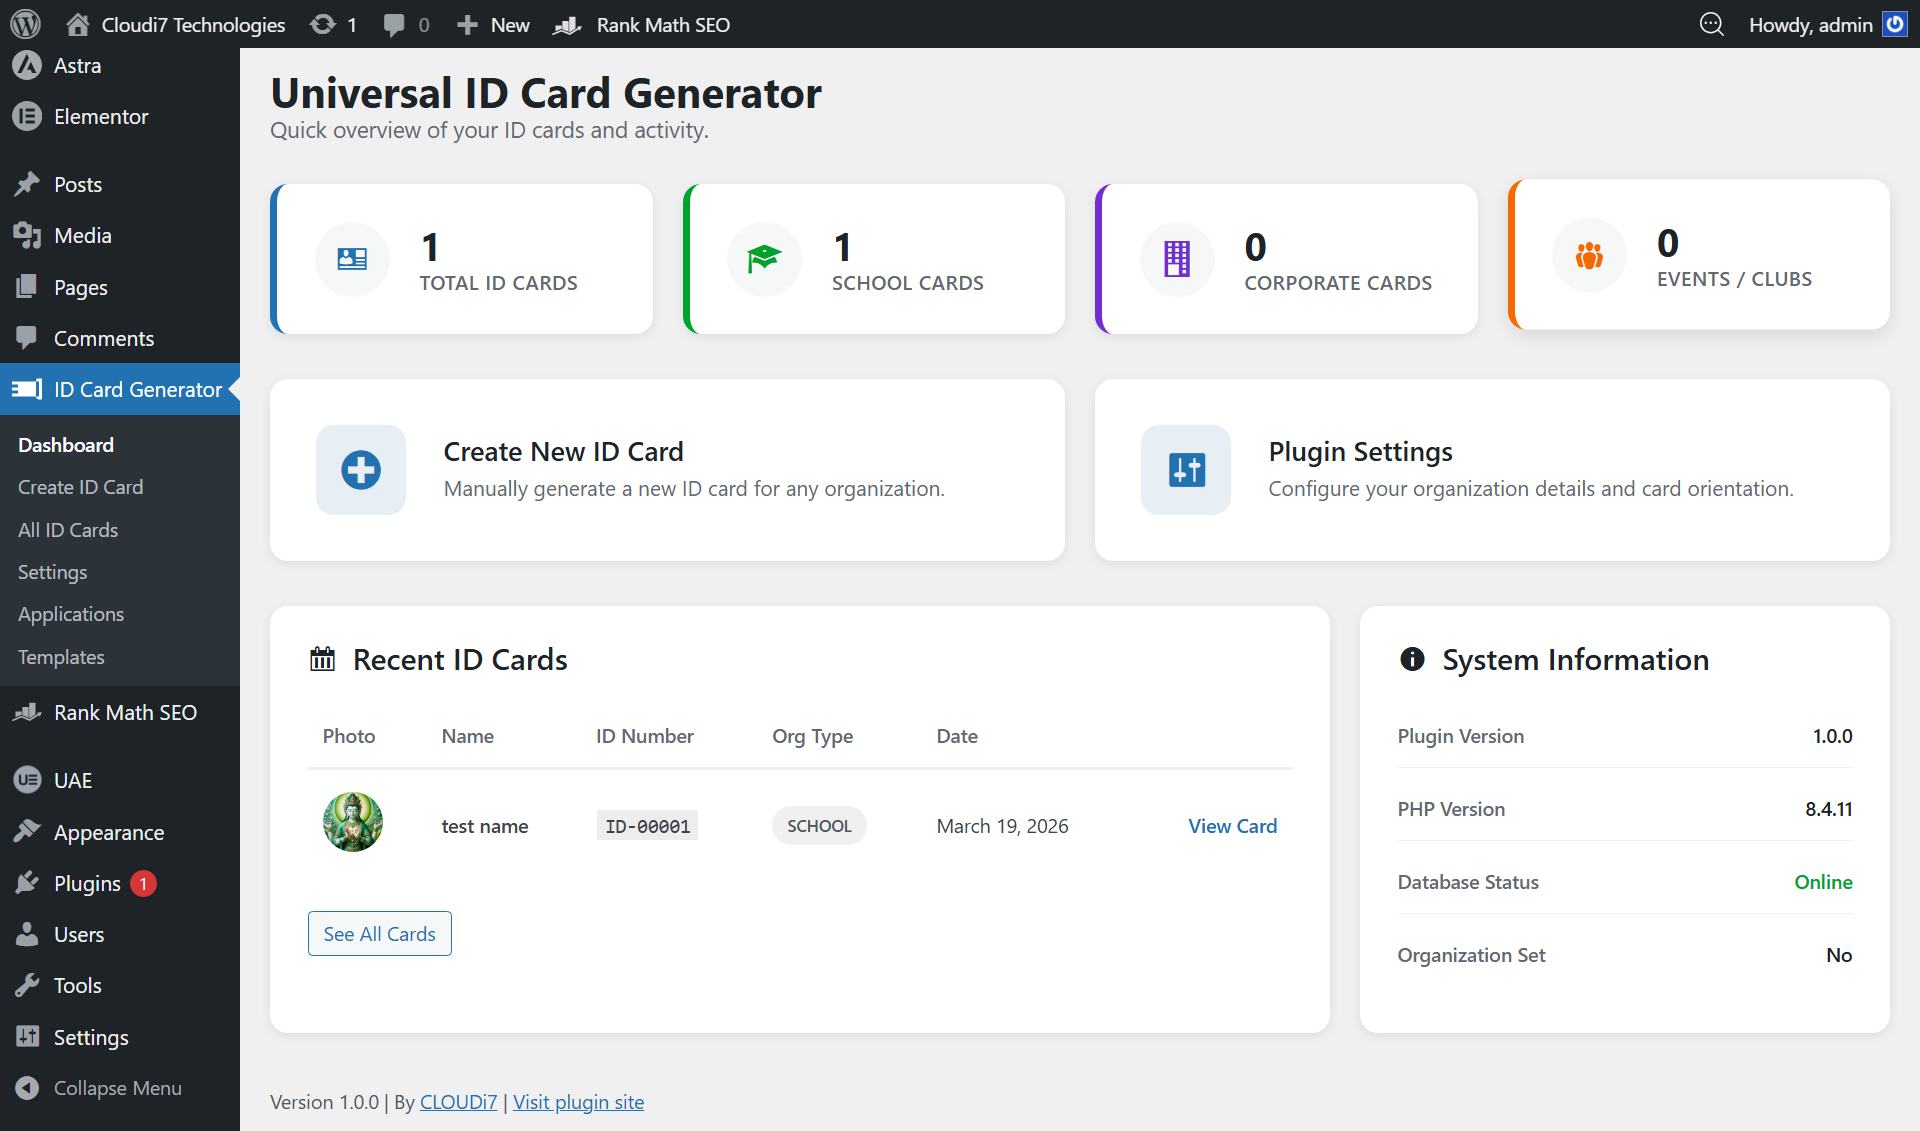Open the admin bar search icon
This screenshot has height=1131, width=1920.
(x=1711, y=24)
